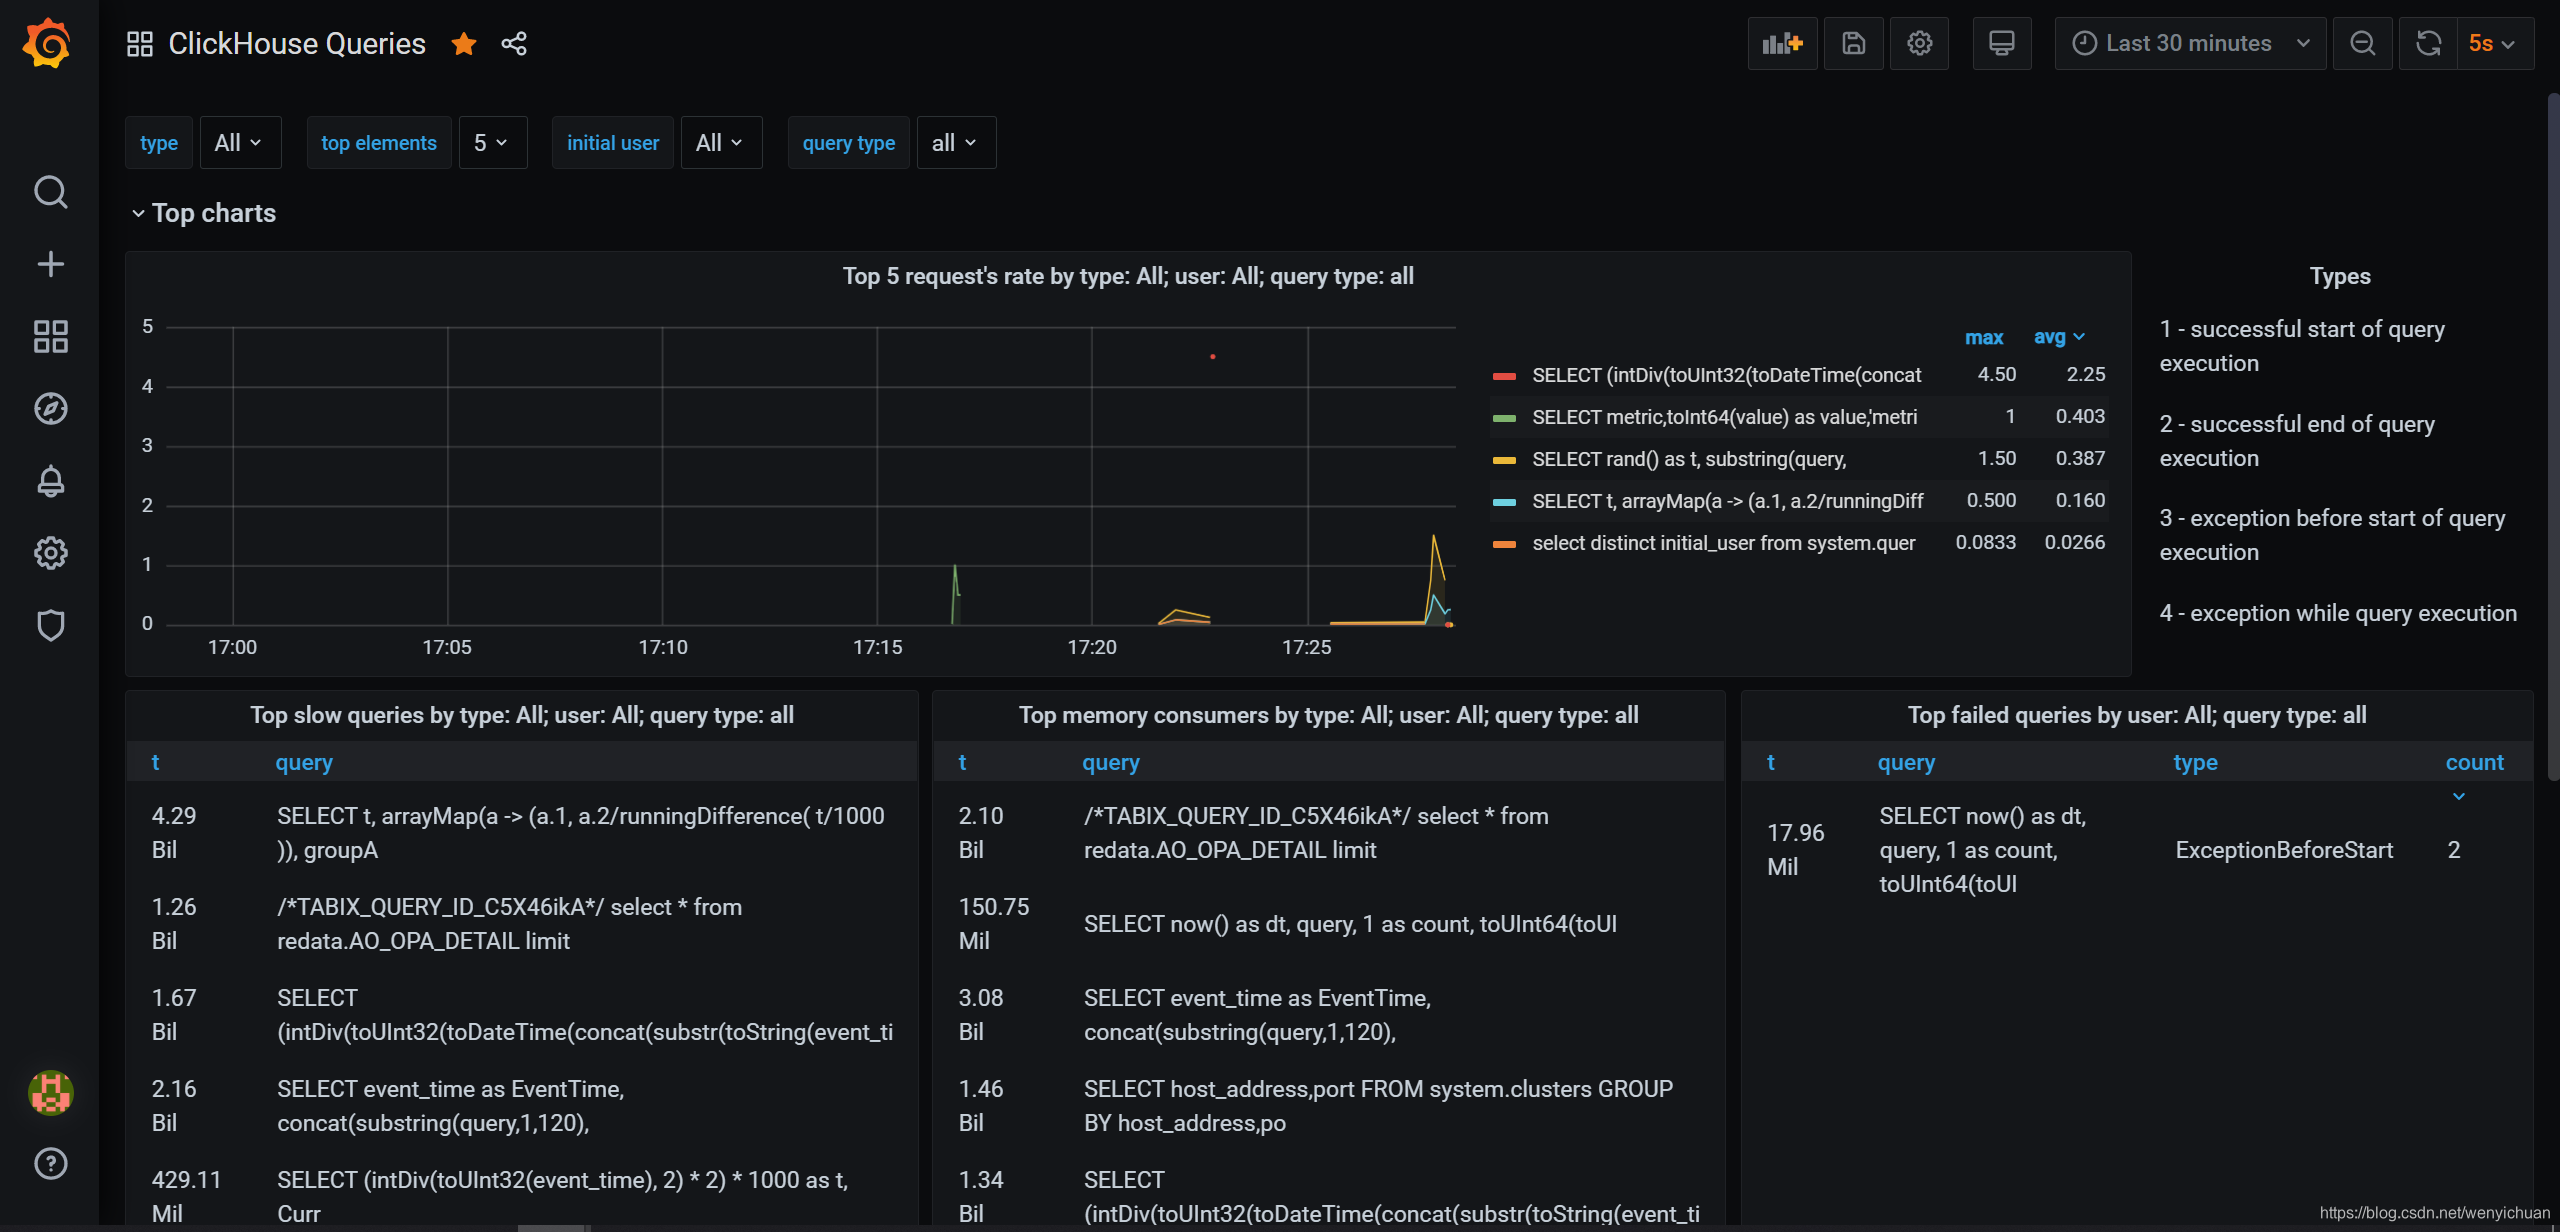Share the dashboard via share icon
Viewport: 2560px width, 1232px height.
(514, 44)
